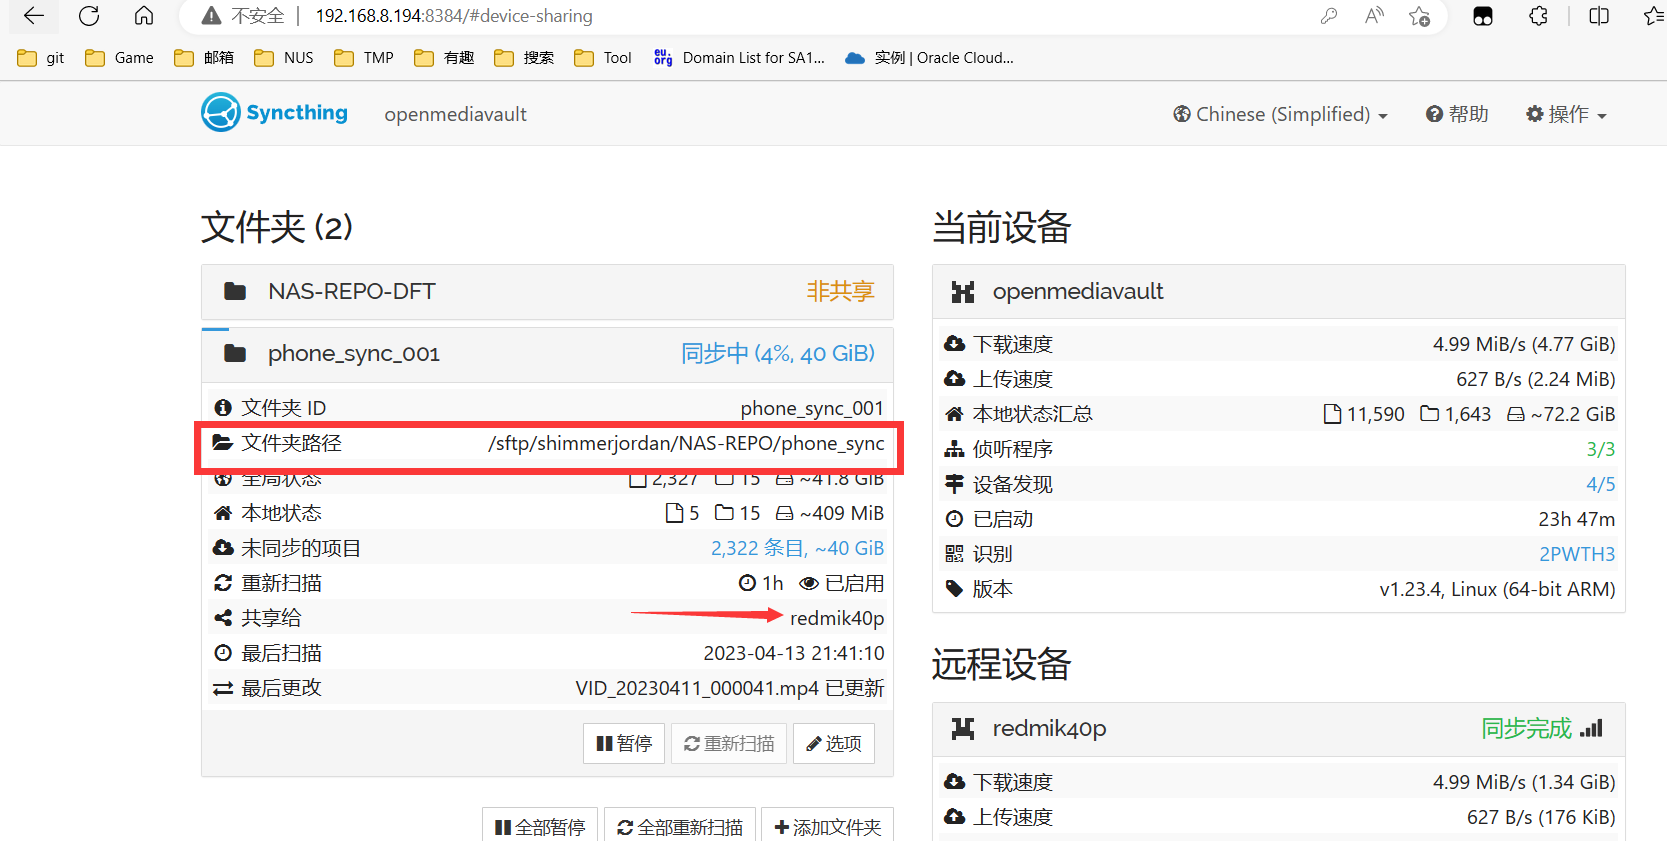
Task: Open folder 选项 options button
Action: click(834, 743)
